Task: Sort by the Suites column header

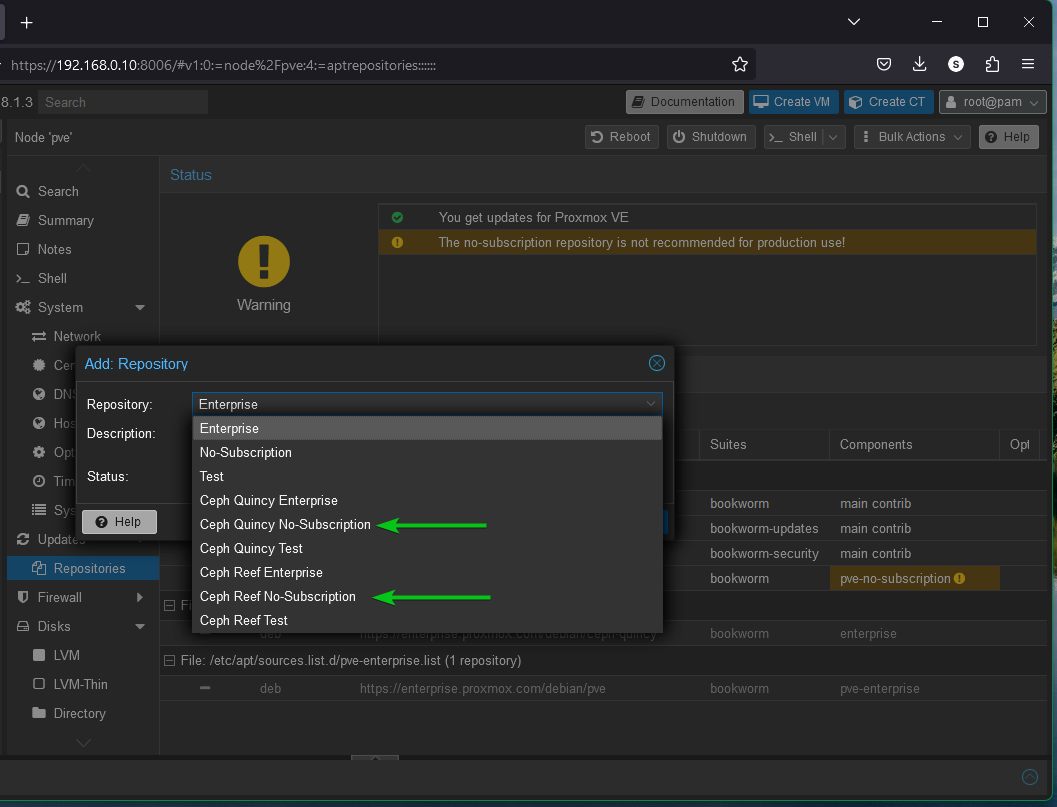Action: tap(764, 444)
